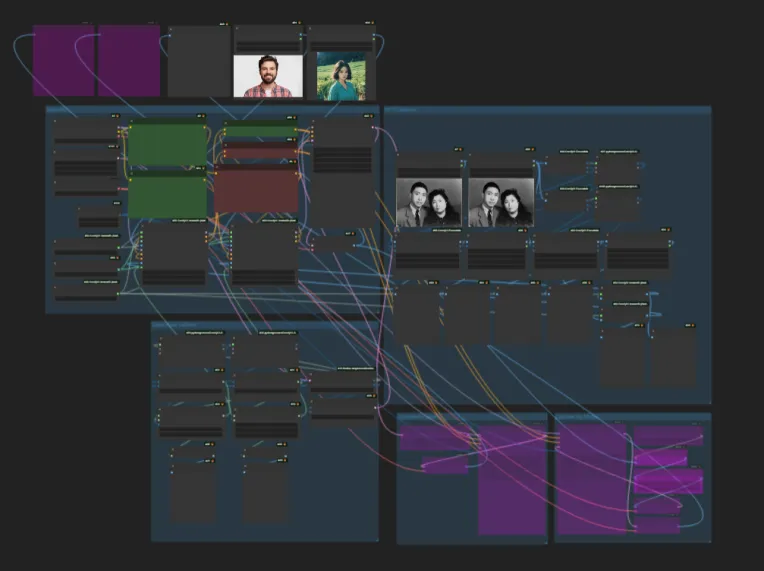Viewport: 764px width, 571px height.
Task: Click the upper large green node
Action: [x=167, y=146]
